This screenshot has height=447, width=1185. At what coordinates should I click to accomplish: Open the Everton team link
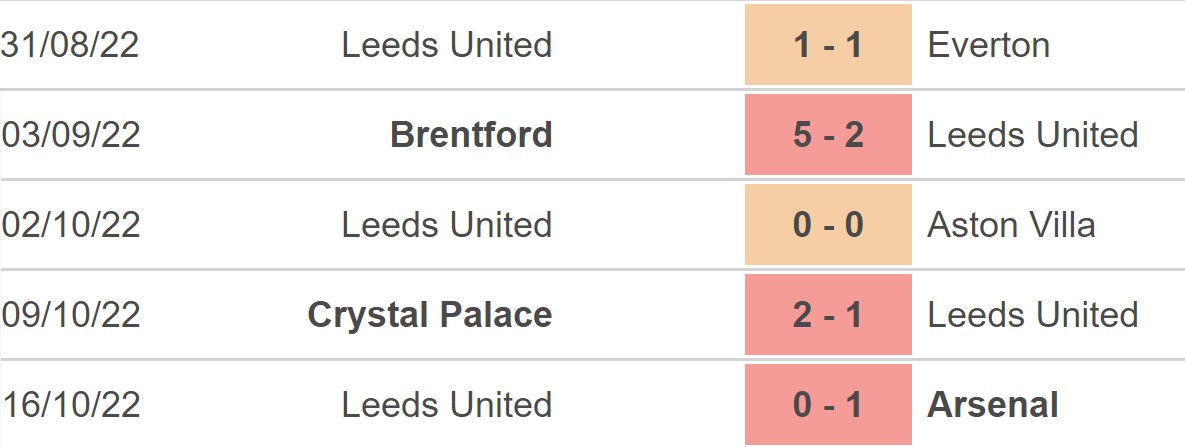pyautogui.click(x=988, y=45)
